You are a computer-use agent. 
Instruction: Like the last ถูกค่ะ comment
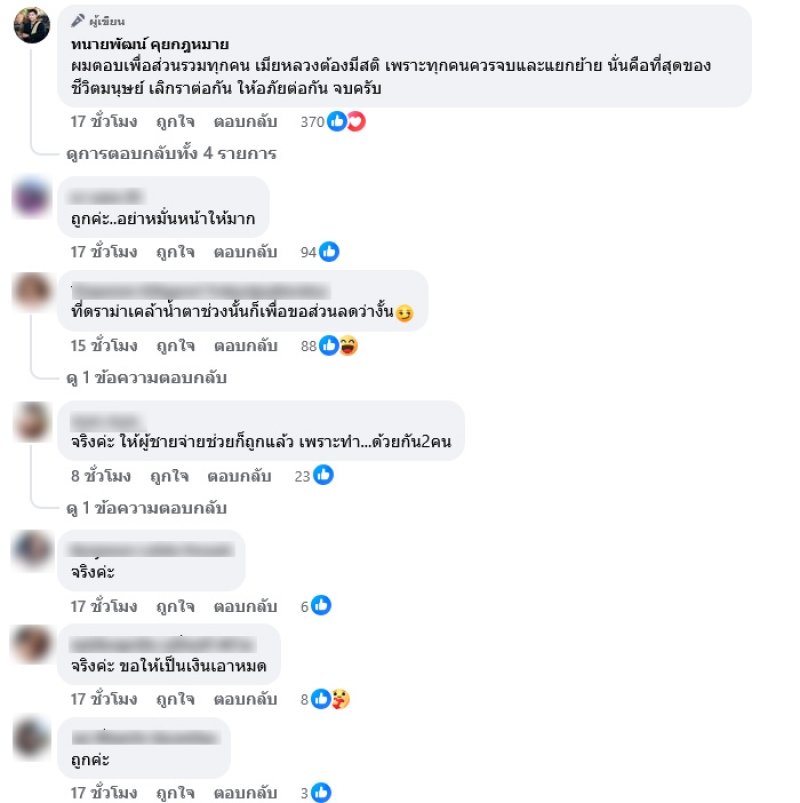pyautogui.click(x=175, y=793)
